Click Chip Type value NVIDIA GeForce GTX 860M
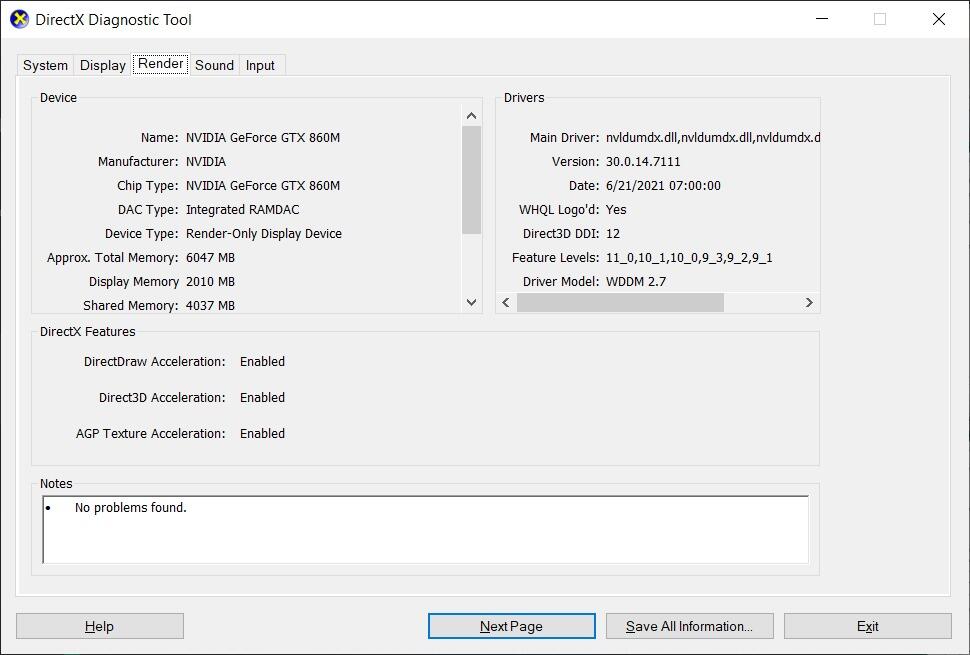This screenshot has width=970, height=655. pyautogui.click(x=263, y=186)
